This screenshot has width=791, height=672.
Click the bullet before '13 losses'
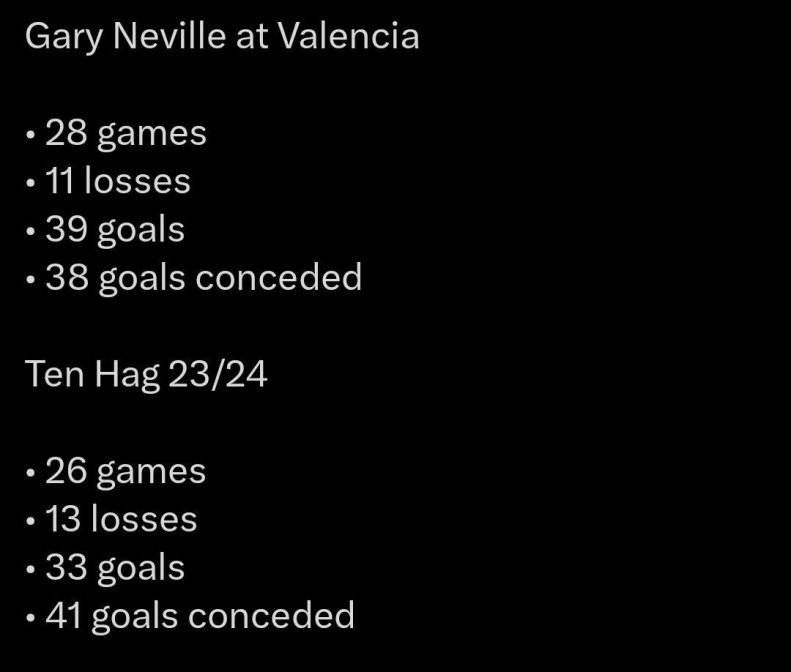point(31,521)
